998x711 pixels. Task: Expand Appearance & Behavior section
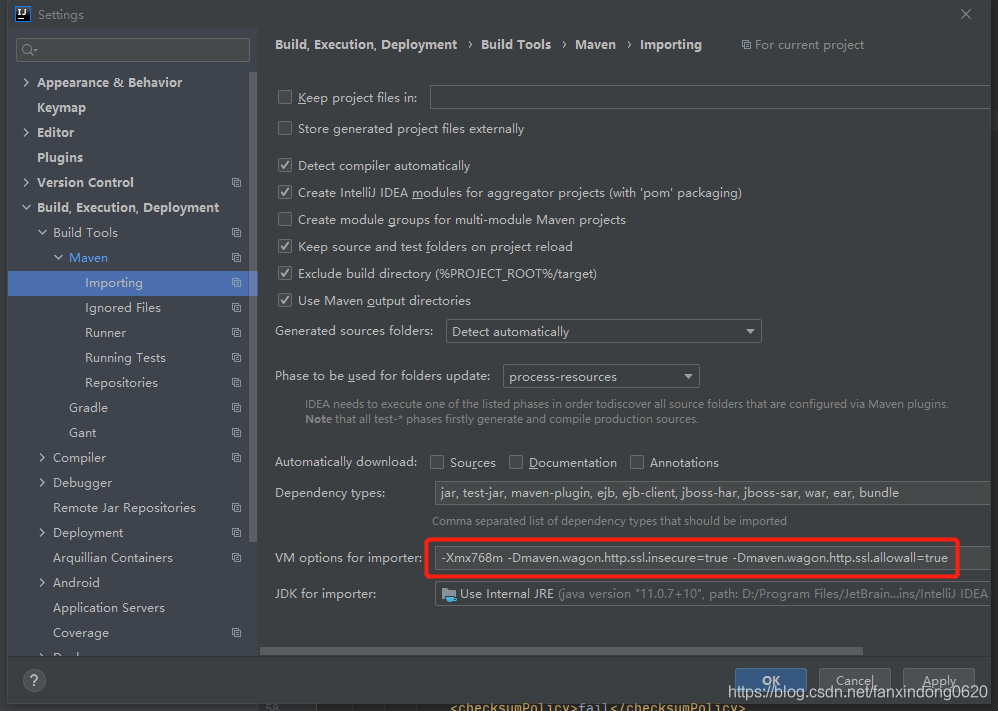[26, 82]
